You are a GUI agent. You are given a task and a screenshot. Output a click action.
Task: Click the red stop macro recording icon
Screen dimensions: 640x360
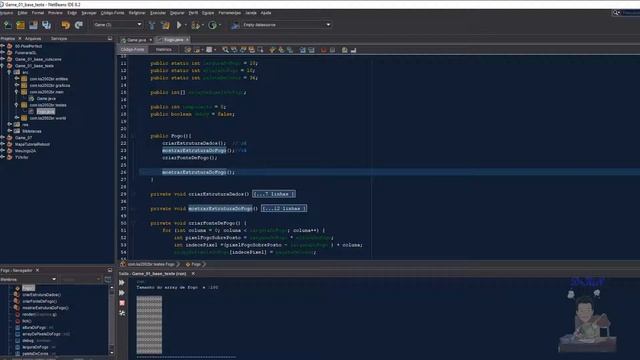(x=324, y=50)
